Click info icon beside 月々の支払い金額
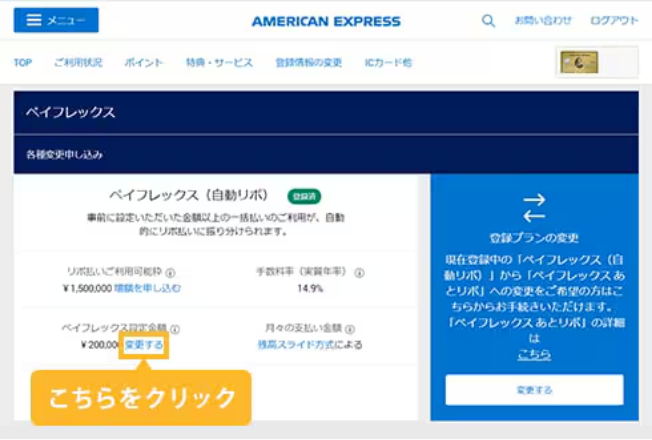 click(351, 328)
